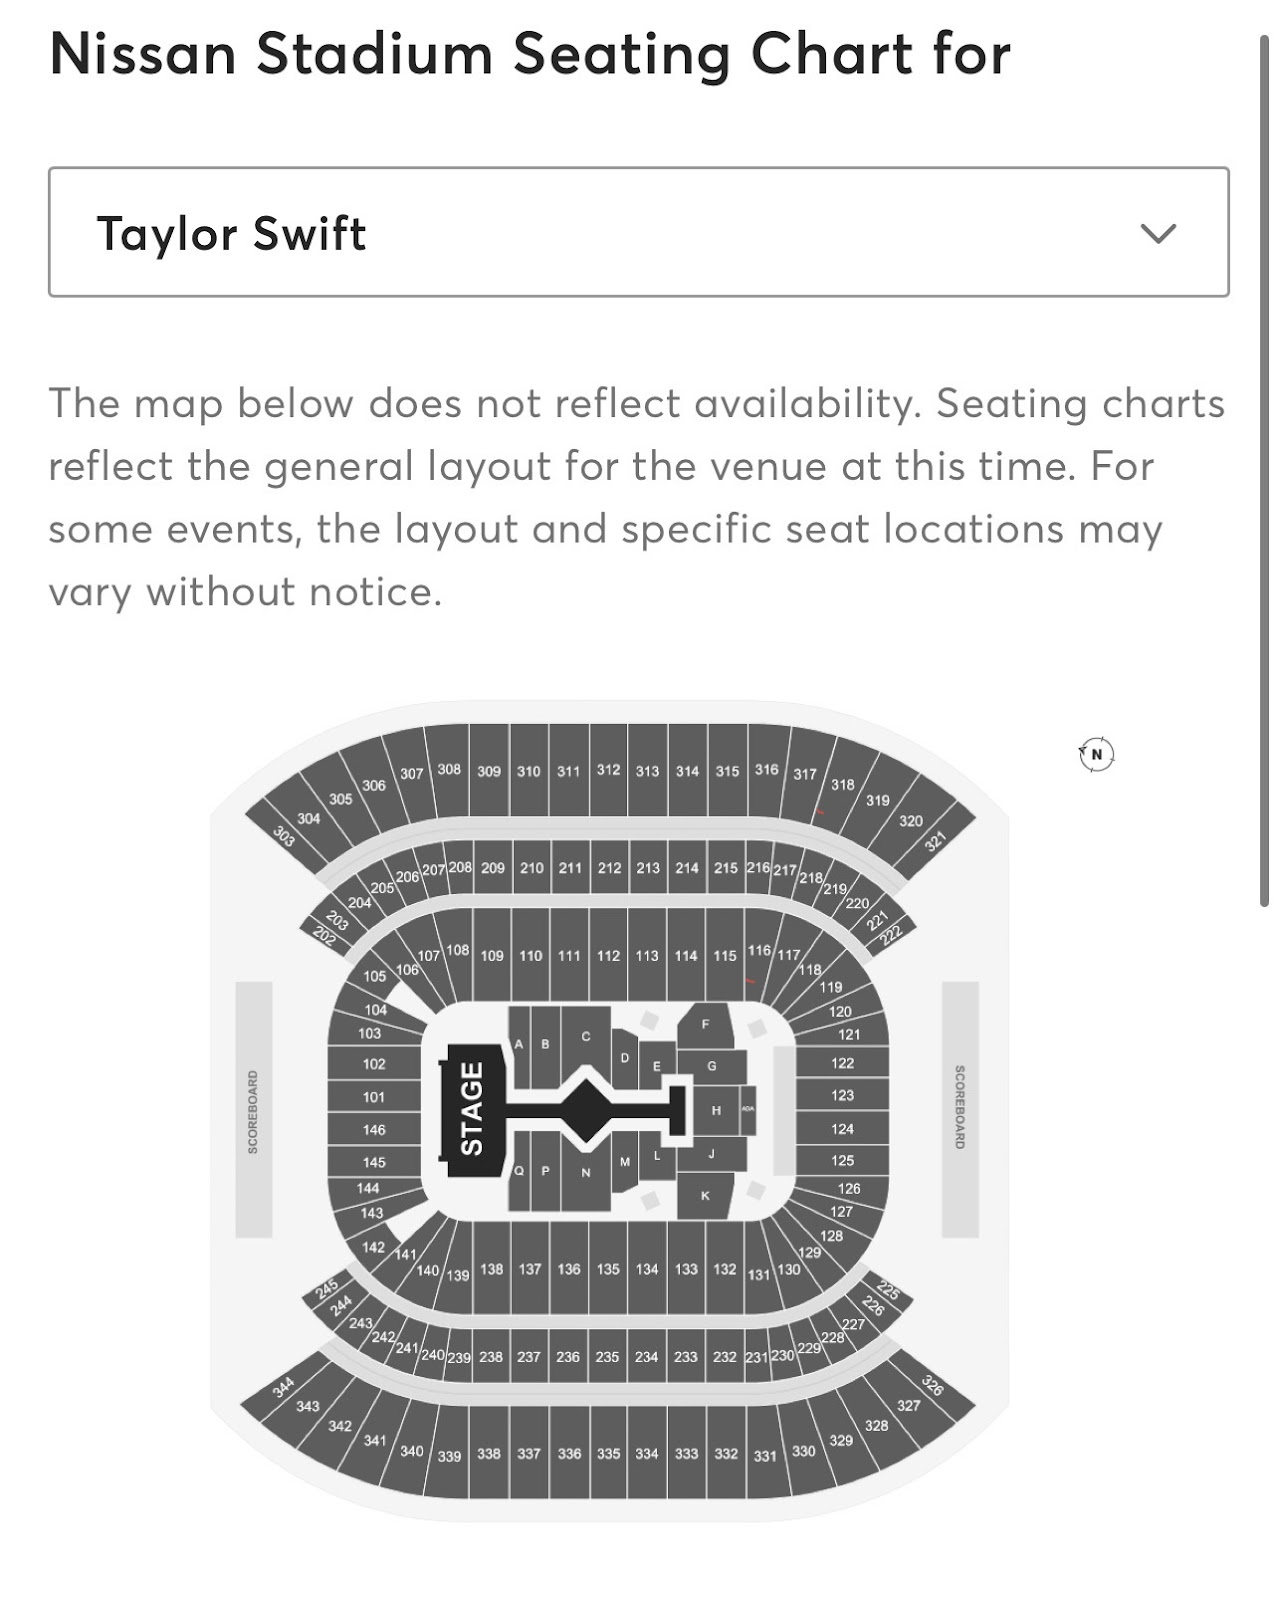Select upper section 335
This screenshot has height=1600, width=1278.
[608, 1454]
